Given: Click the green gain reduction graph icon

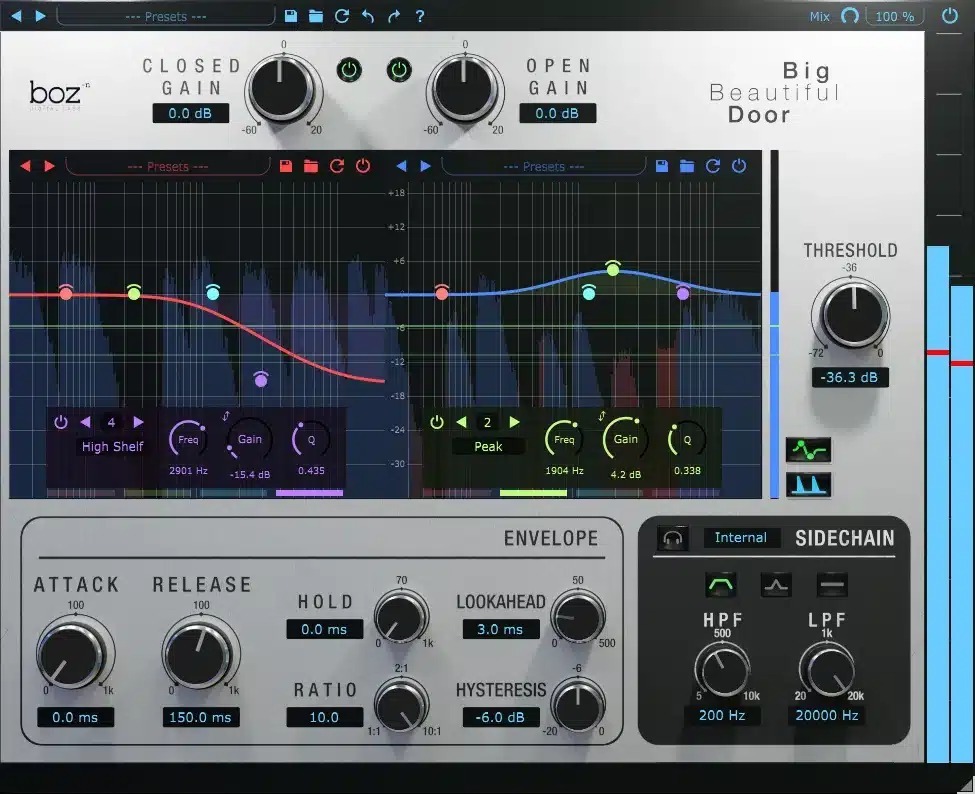Looking at the screenshot, I should pos(807,451).
